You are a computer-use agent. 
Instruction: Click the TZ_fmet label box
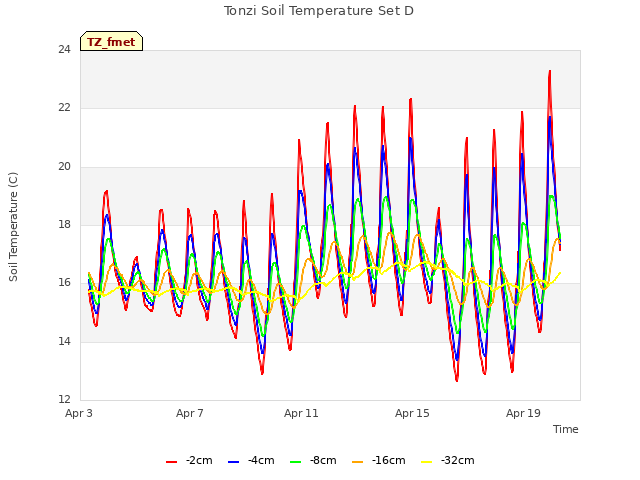[x=111, y=41]
